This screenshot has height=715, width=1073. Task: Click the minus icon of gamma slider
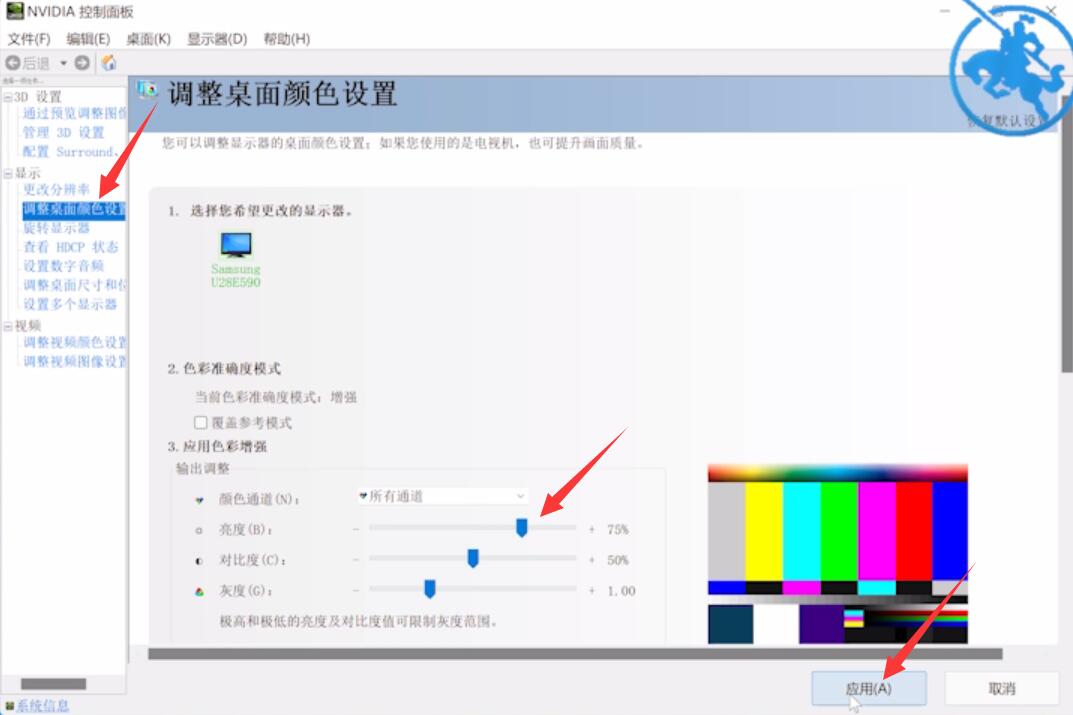(x=356, y=590)
